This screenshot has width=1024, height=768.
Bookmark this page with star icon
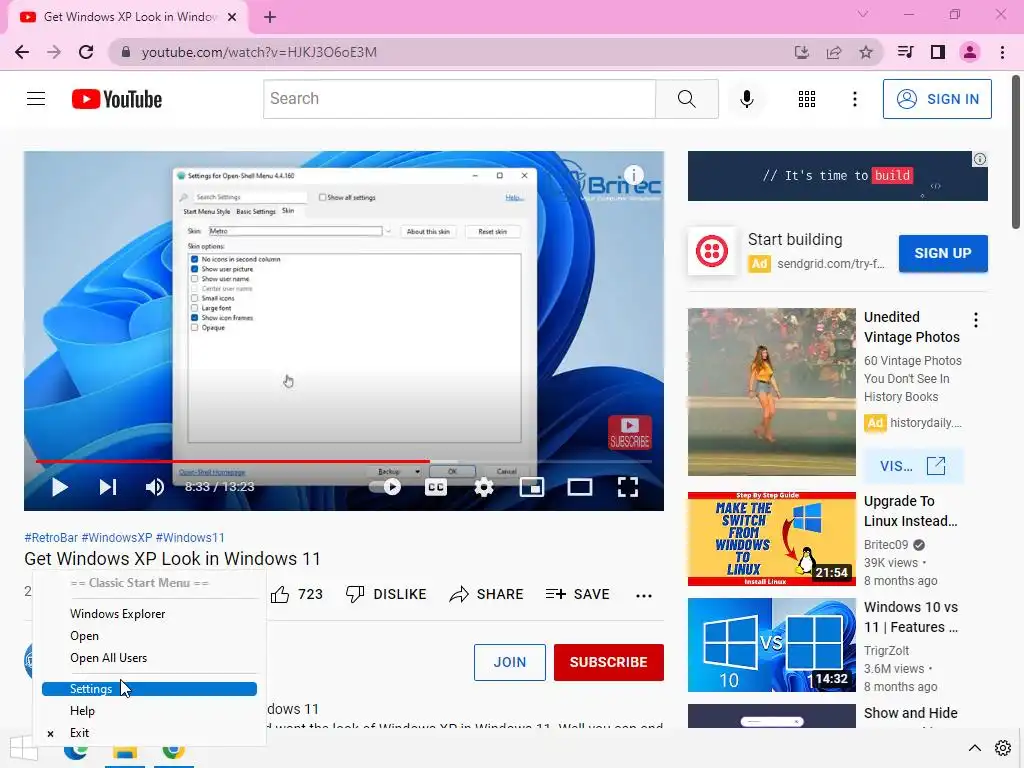click(x=866, y=52)
